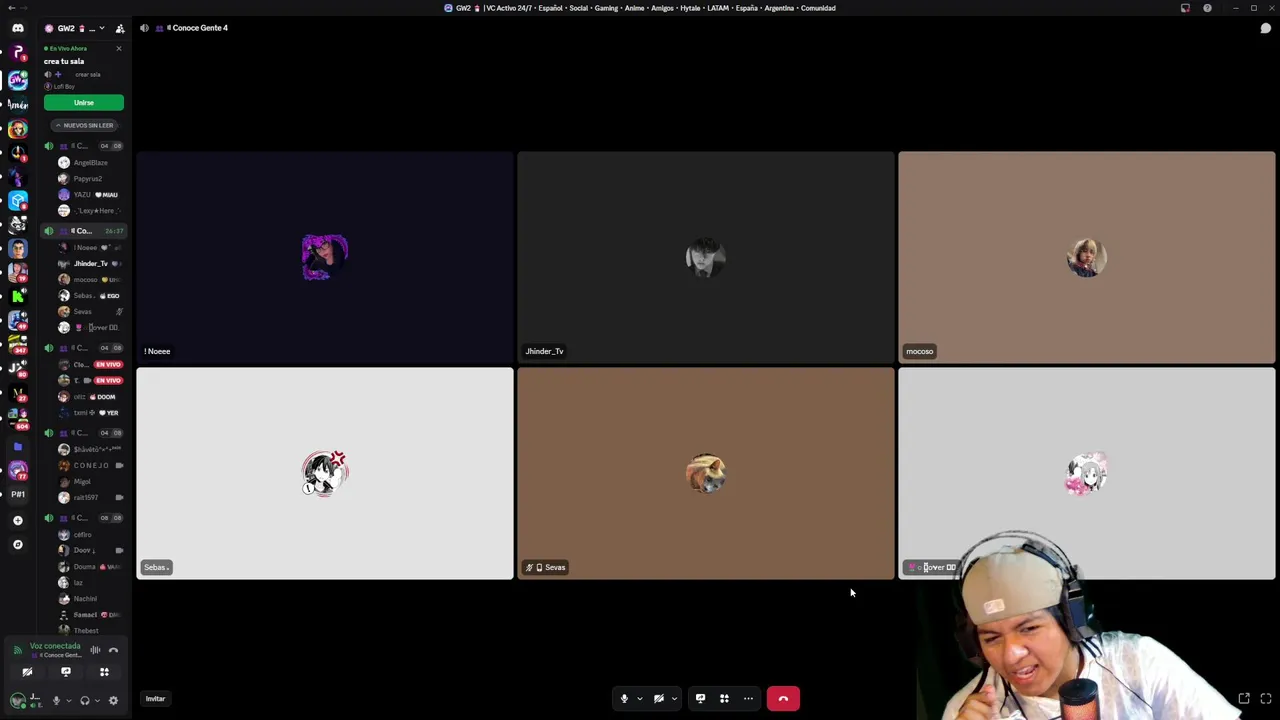Toggle camera in bottom call bar

click(658, 699)
